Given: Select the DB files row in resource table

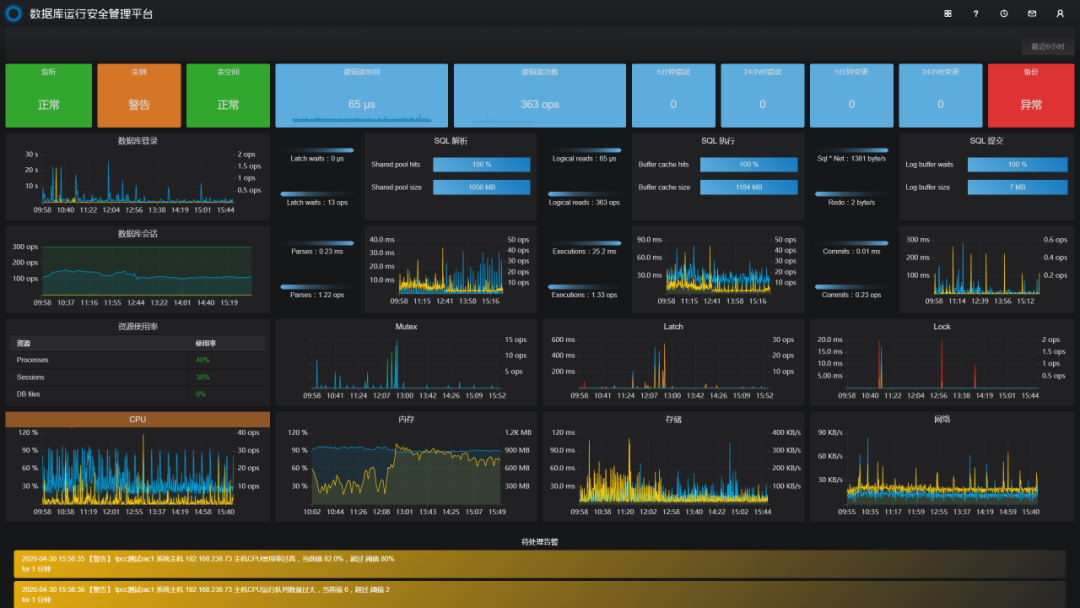Looking at the screenshot, I should tap(138, 395).
